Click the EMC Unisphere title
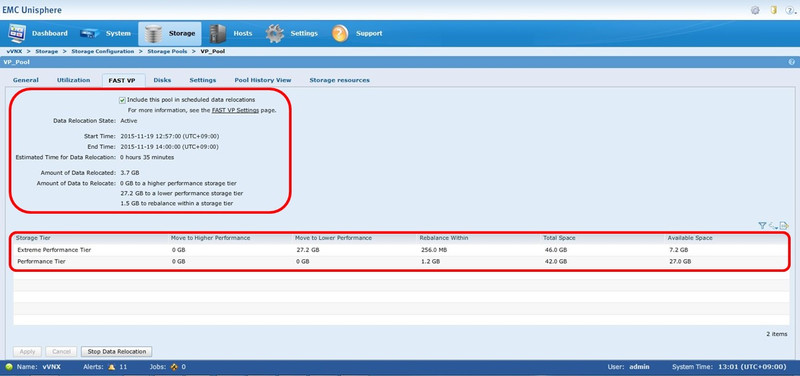Screen dimensions: 800x376 pyautogui.click(x=32, y=10)
